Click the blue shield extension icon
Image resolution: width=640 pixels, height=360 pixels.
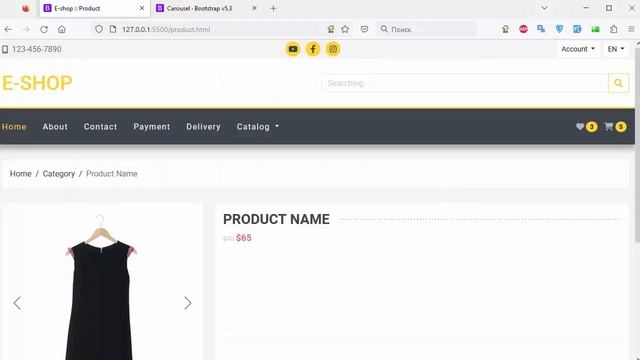click(559, 29)
